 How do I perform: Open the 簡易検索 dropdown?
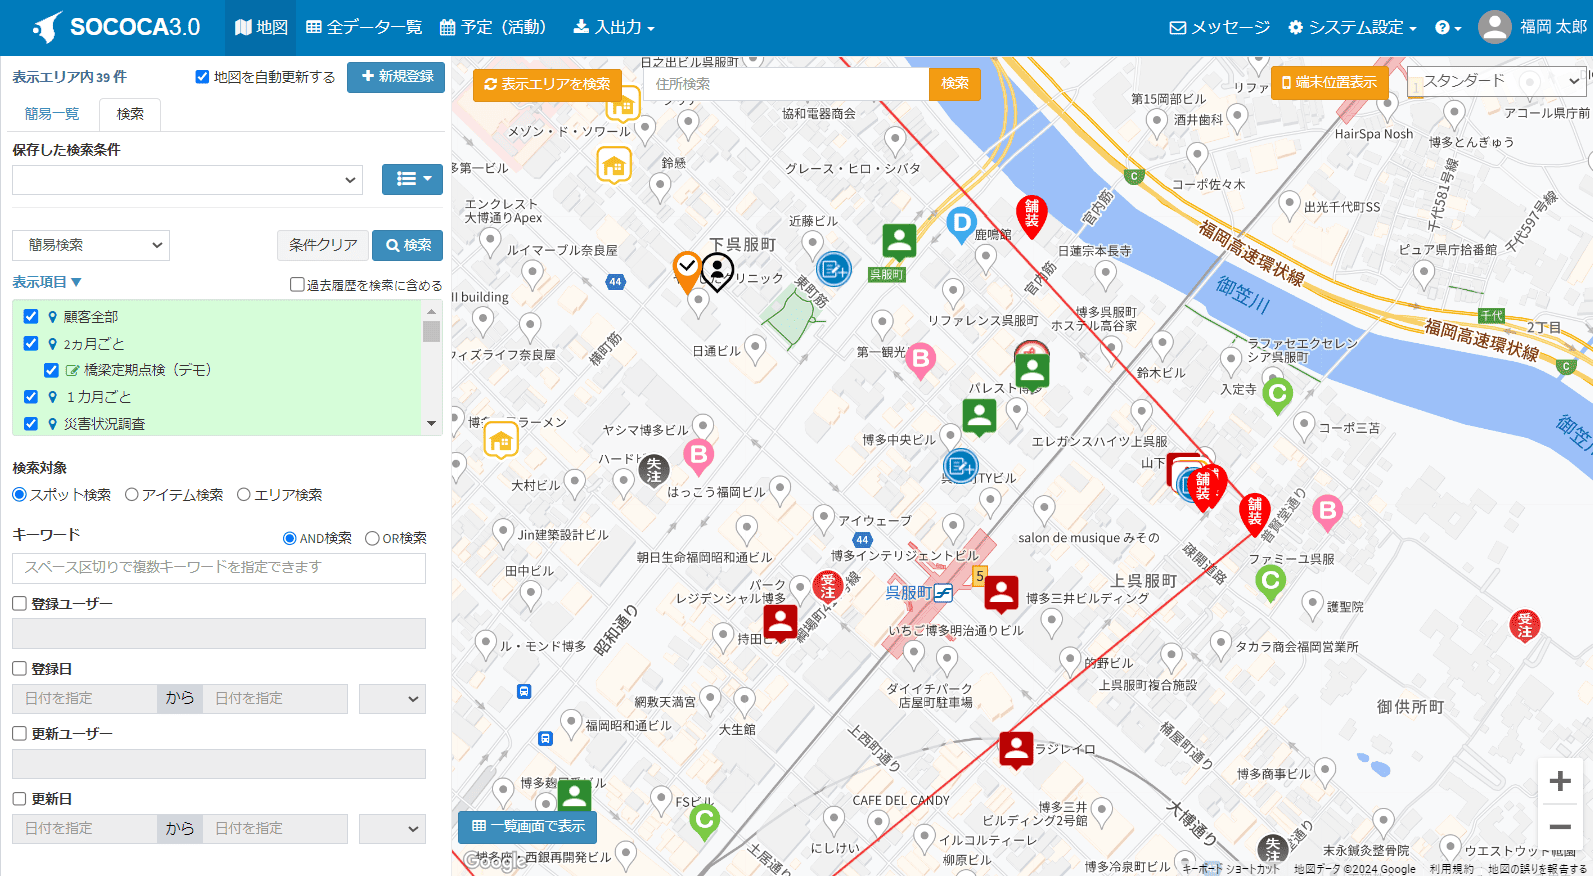[91, 245]
